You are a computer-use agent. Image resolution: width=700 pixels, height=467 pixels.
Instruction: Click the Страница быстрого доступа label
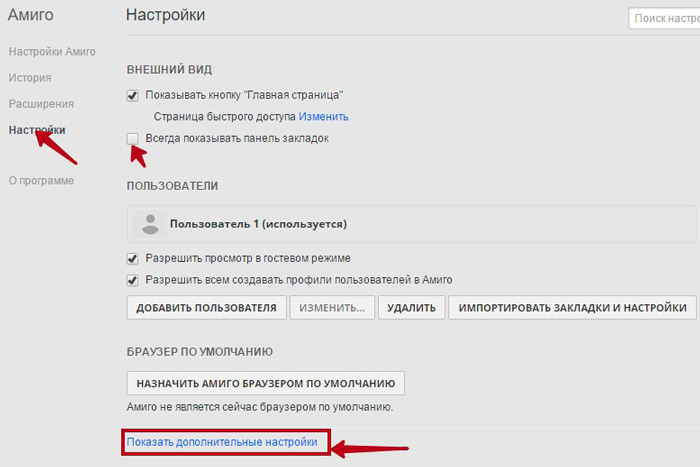(225, 117)
